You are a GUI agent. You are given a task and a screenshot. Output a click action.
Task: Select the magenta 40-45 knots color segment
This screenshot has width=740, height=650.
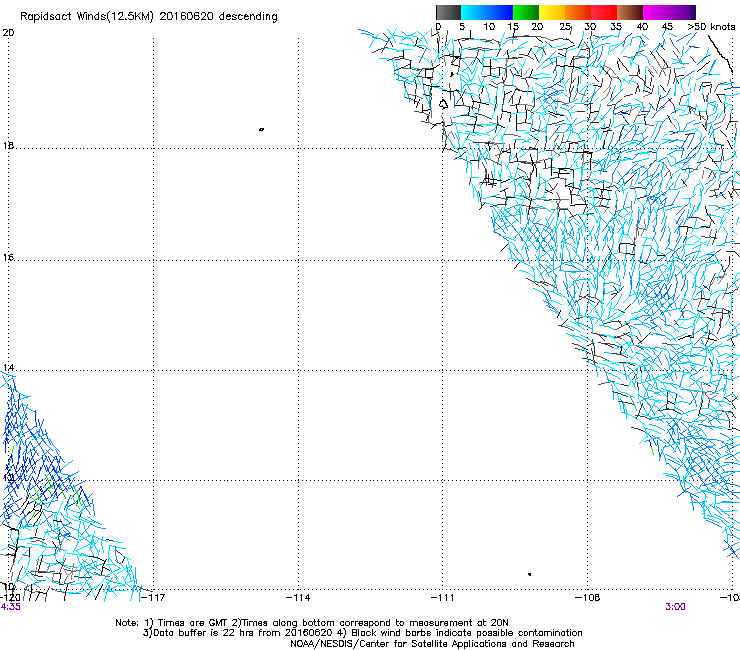[x=656, y=12]
